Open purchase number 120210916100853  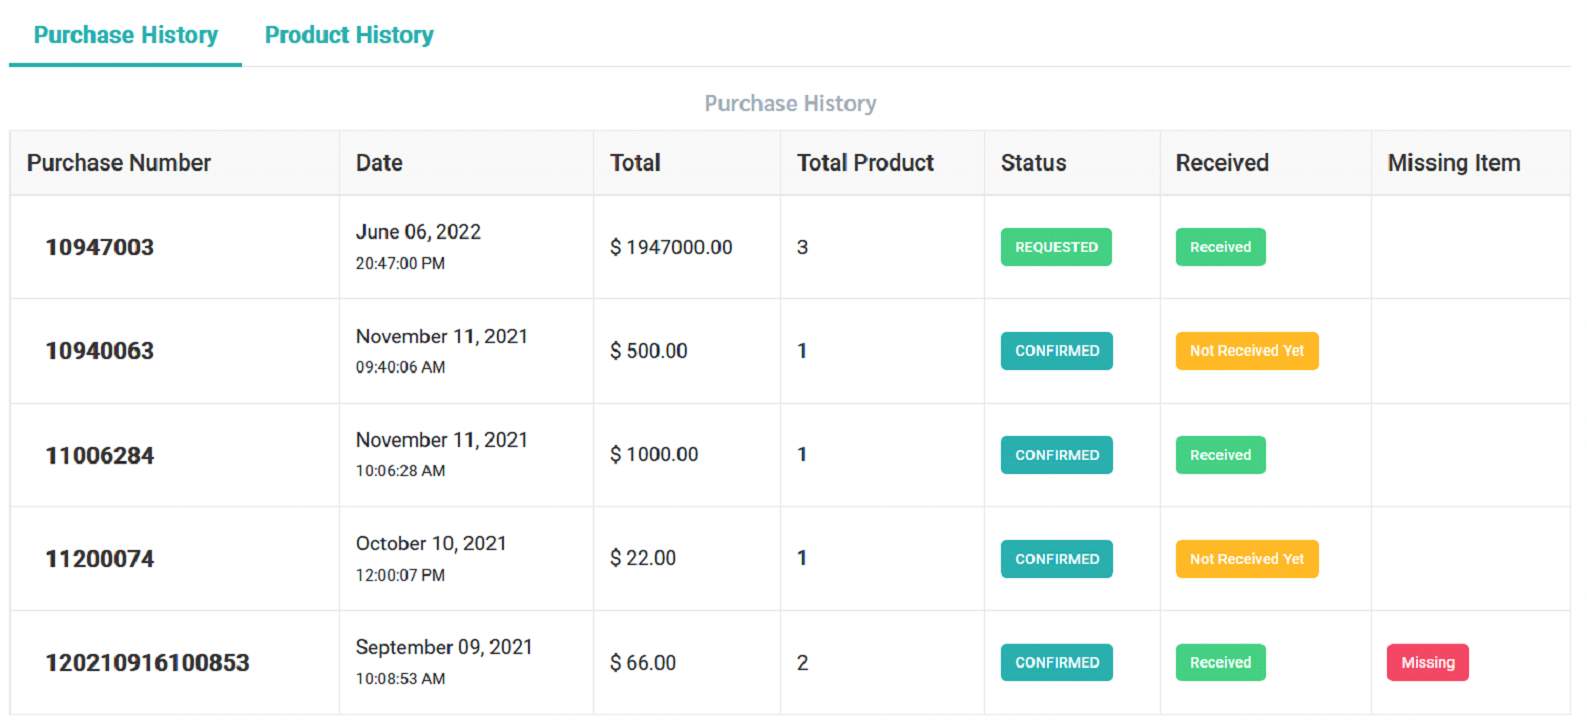[x=147, y=663]
